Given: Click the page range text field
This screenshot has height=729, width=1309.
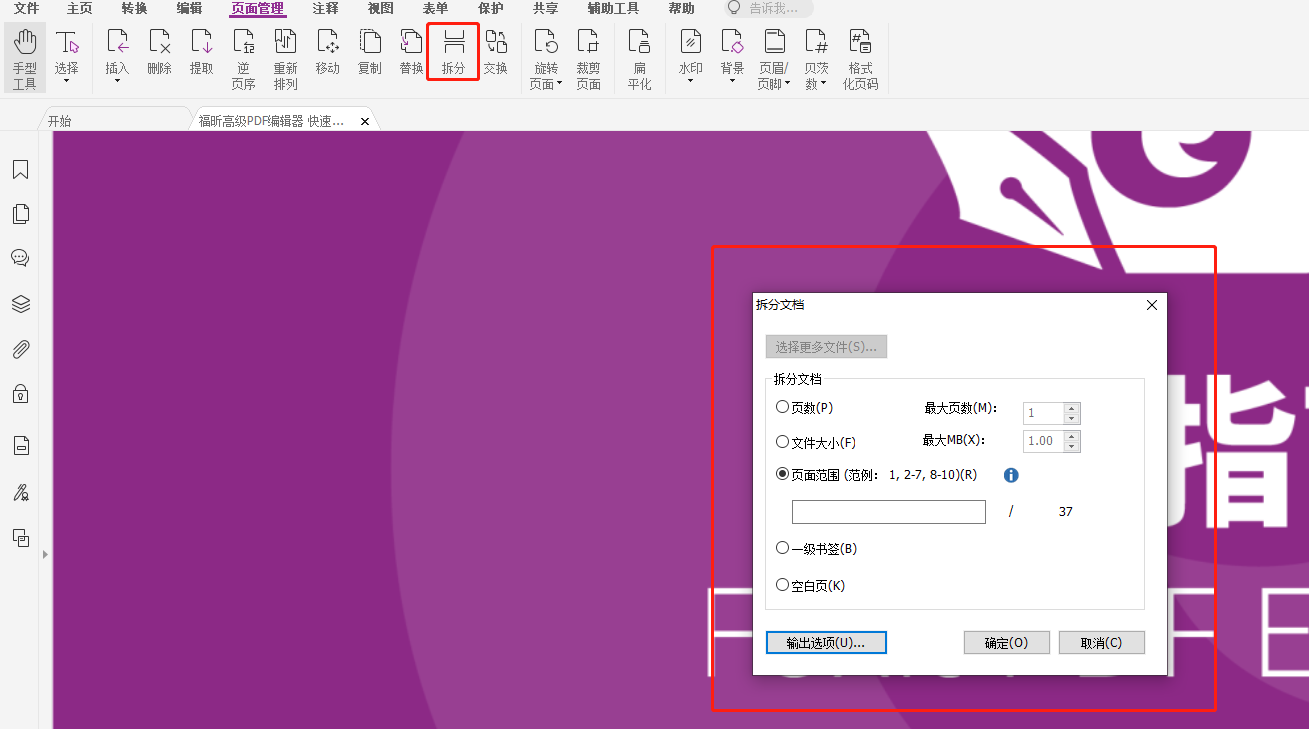Looking at the screenshot, I should pos(888,512).
